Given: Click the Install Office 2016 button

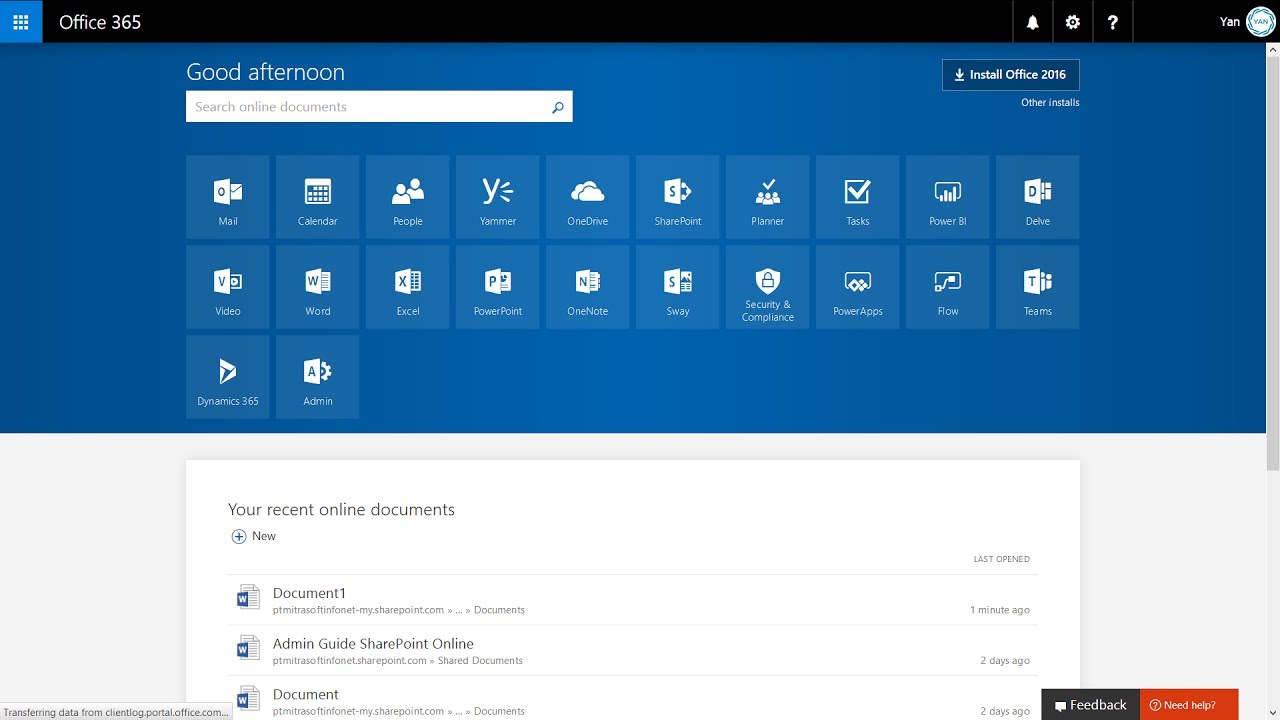Looking at the screenshot, I should (1011, 75).
